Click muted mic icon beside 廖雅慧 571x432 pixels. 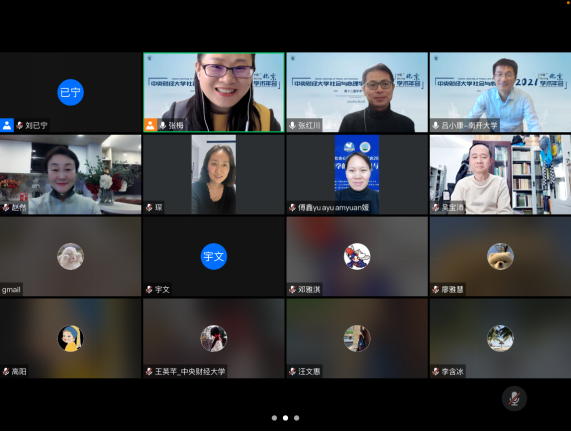(x=436, y=290)
